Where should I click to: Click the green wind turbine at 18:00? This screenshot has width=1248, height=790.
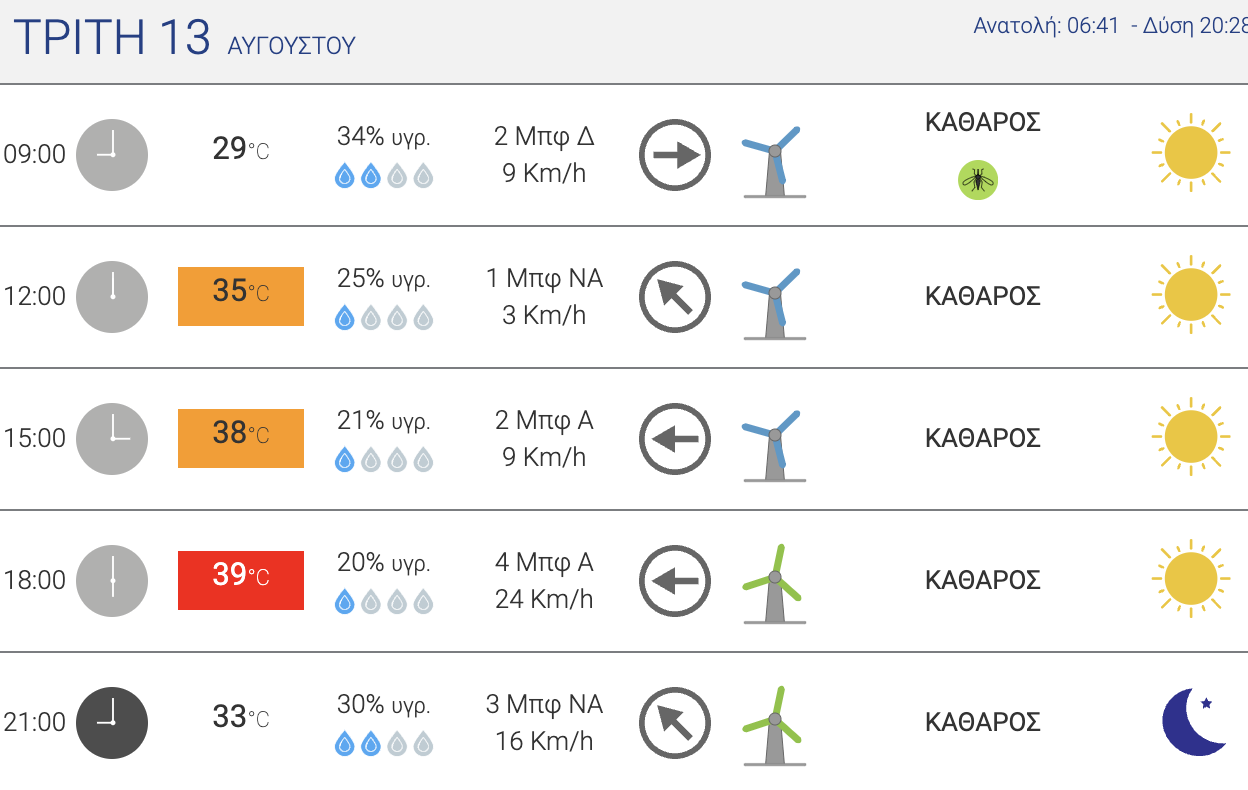tap(774, 584)
